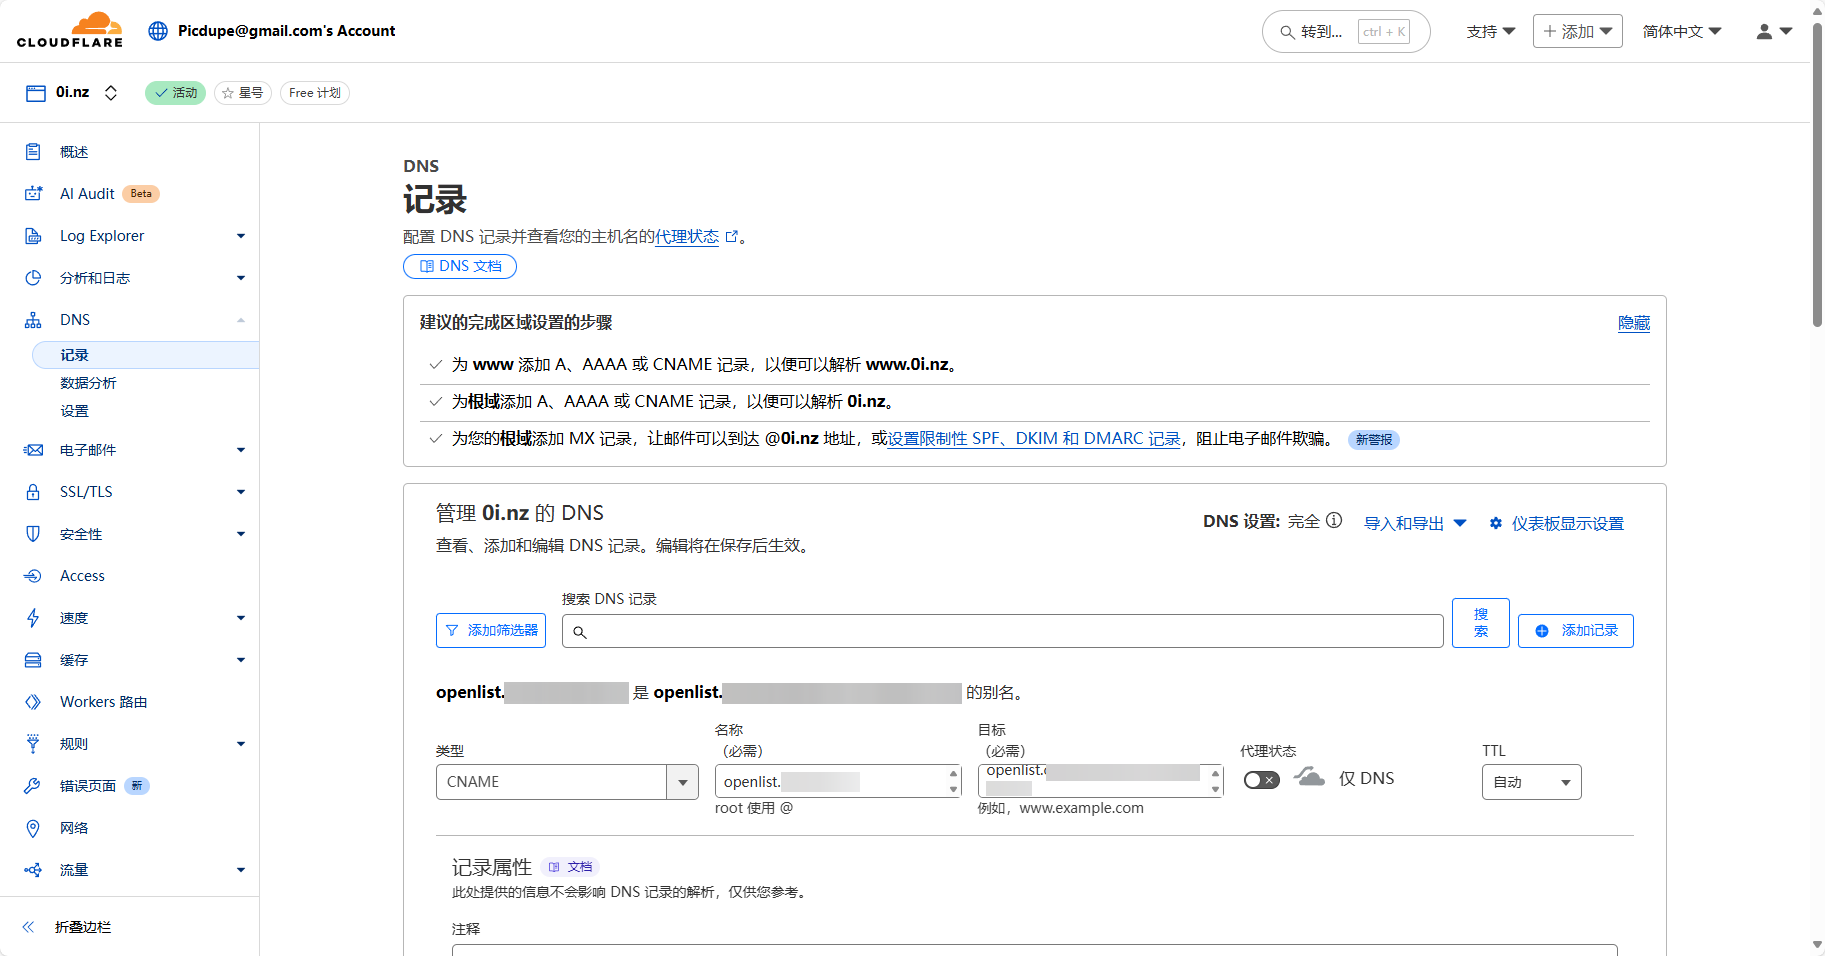Click the DNS network sidebar icon
Screen dimensions: 1825x956
tap(33, 320)
